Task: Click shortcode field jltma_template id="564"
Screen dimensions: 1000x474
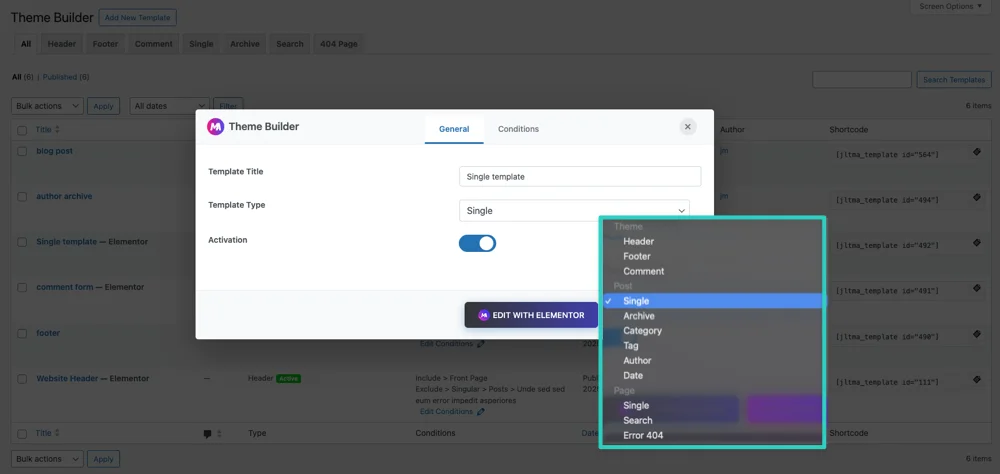Action: point(886,155)
